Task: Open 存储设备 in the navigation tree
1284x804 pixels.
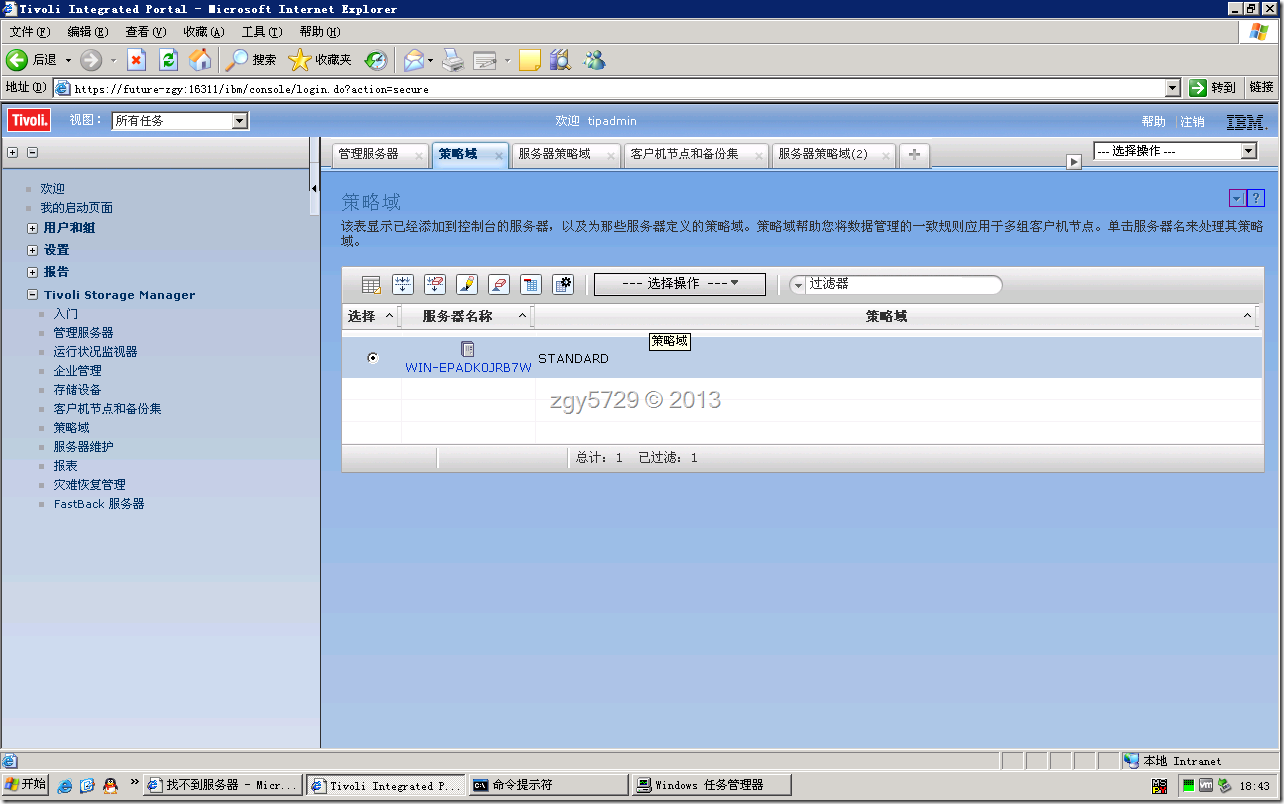Action: click(x=77, y=390)
